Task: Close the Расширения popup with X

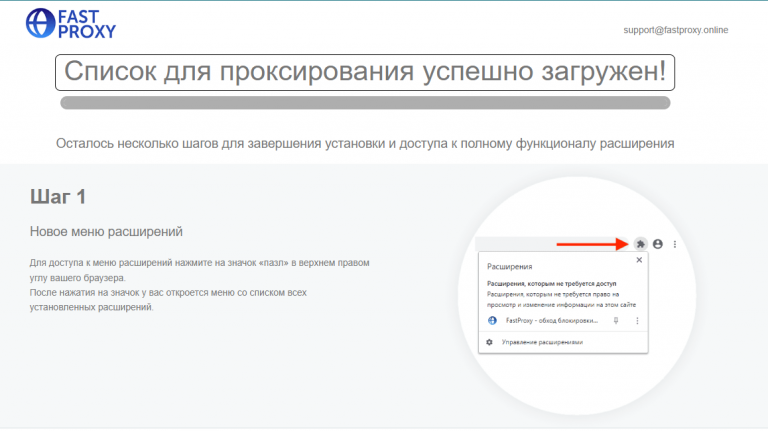Action: (x=639, y=260)
